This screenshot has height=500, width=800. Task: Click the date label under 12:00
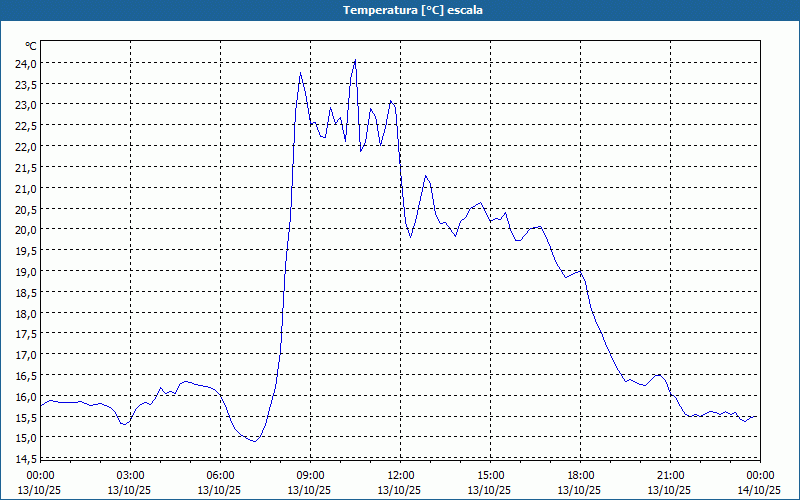[x=399, y=490]
